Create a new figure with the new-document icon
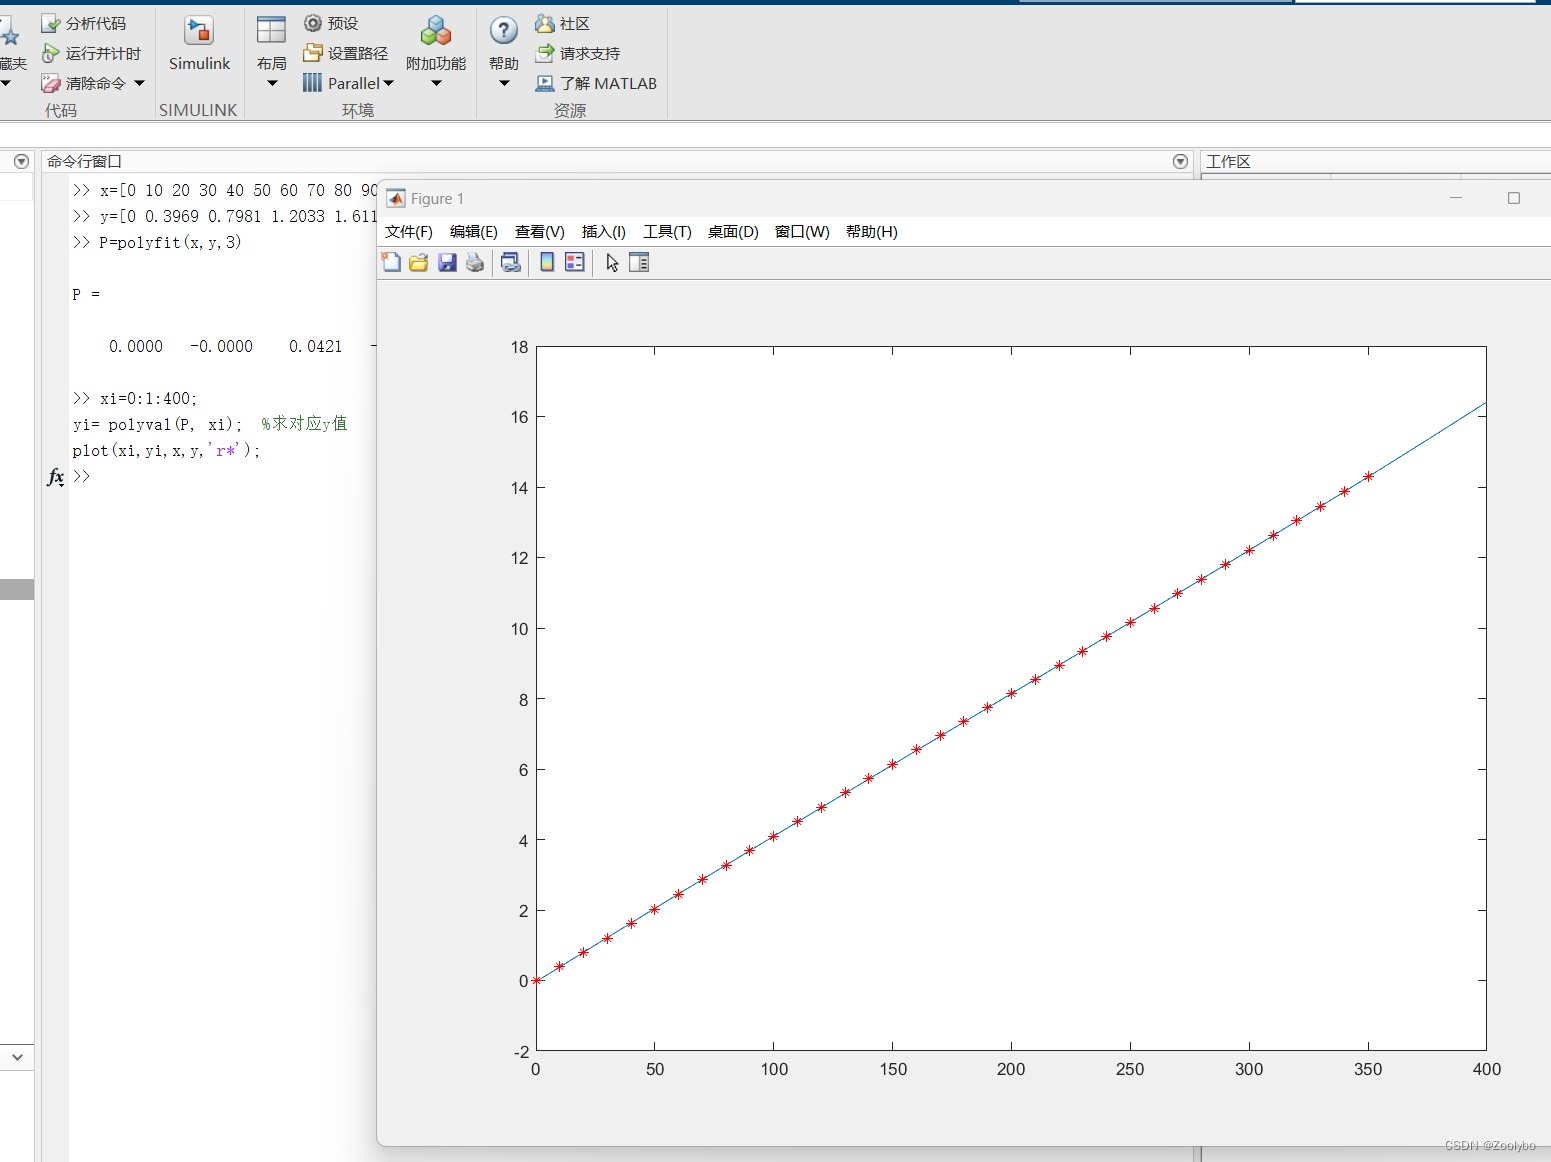 click(391, 262)
